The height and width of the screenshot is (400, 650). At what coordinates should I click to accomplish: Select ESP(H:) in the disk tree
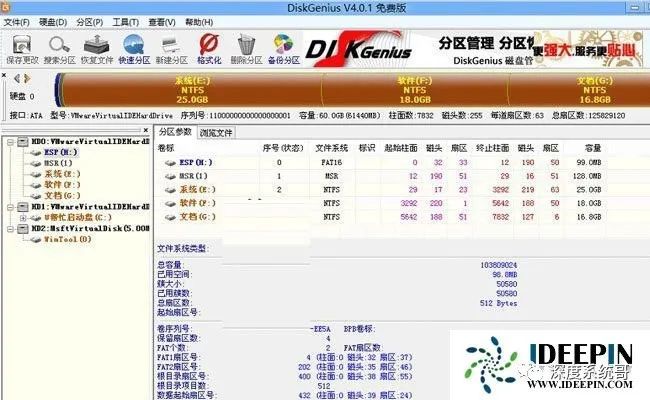[61, 152]
